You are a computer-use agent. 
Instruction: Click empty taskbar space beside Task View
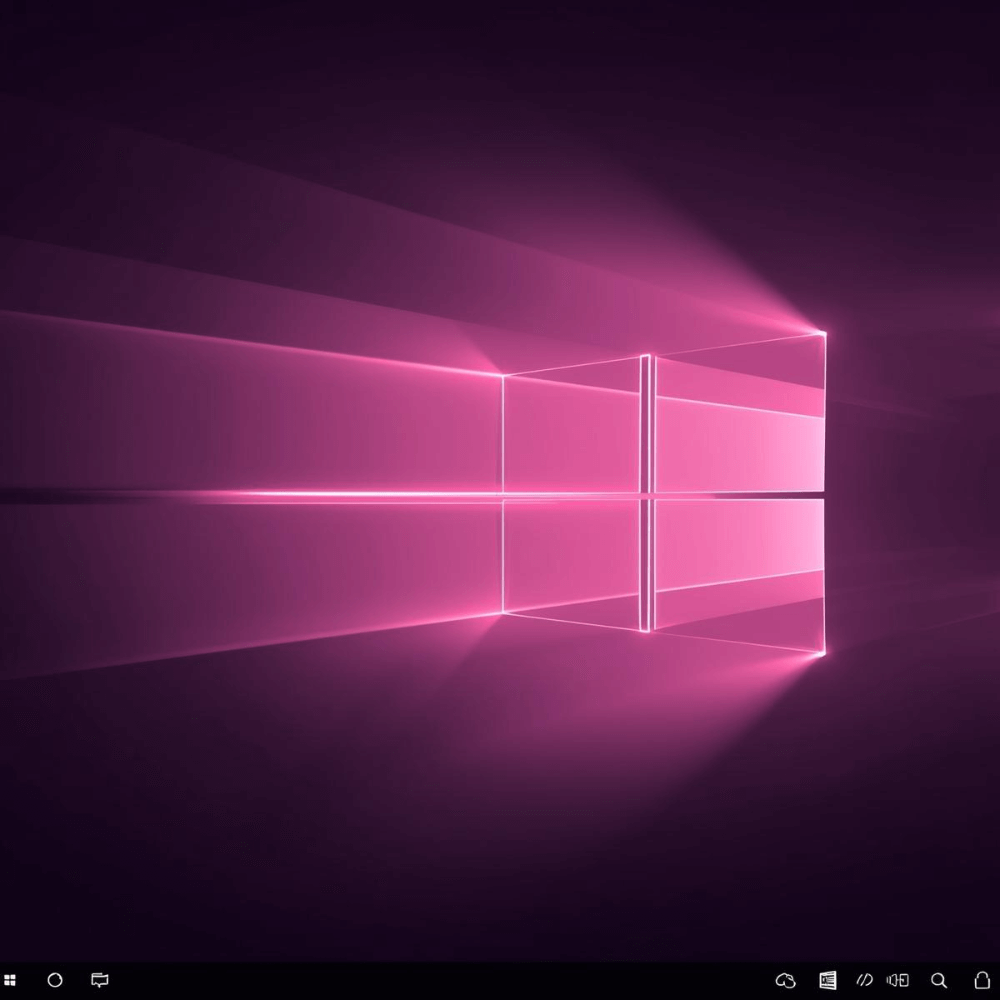pyautogui.click(x=400, y=980)
